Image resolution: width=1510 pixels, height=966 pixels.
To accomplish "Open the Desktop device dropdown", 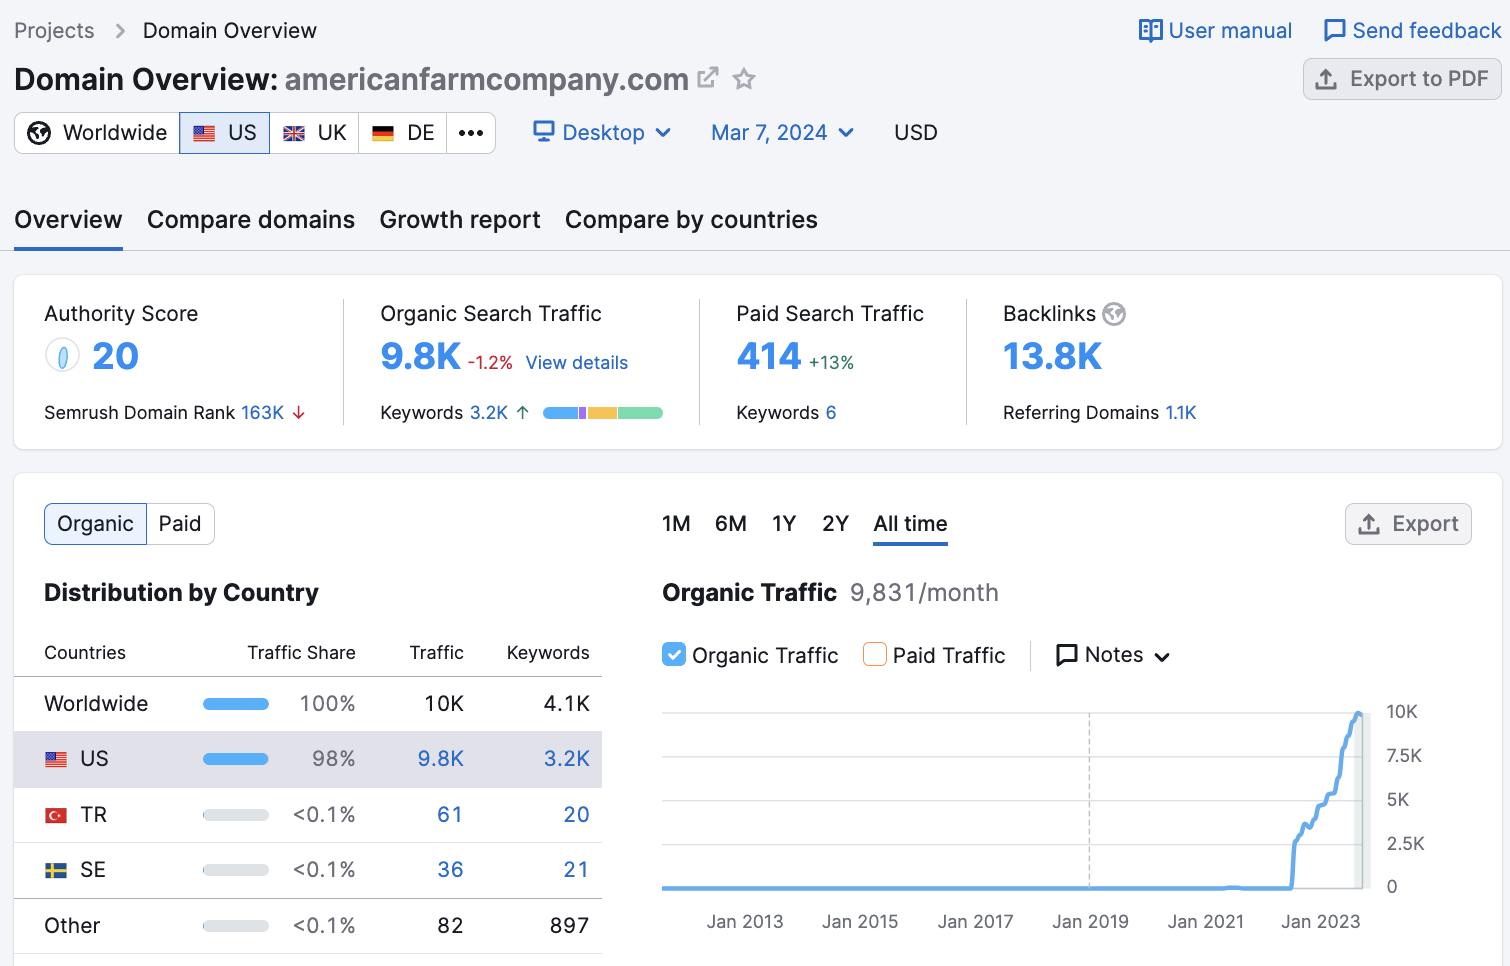I will (x=602, y=133).
